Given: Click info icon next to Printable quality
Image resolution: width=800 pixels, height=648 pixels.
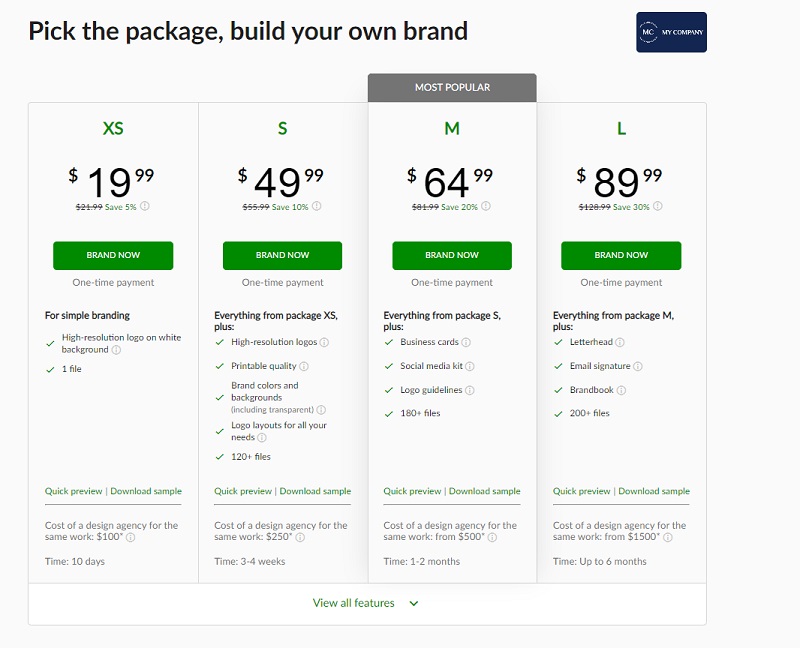Looking at the screenshot, I should coord(304,366).
